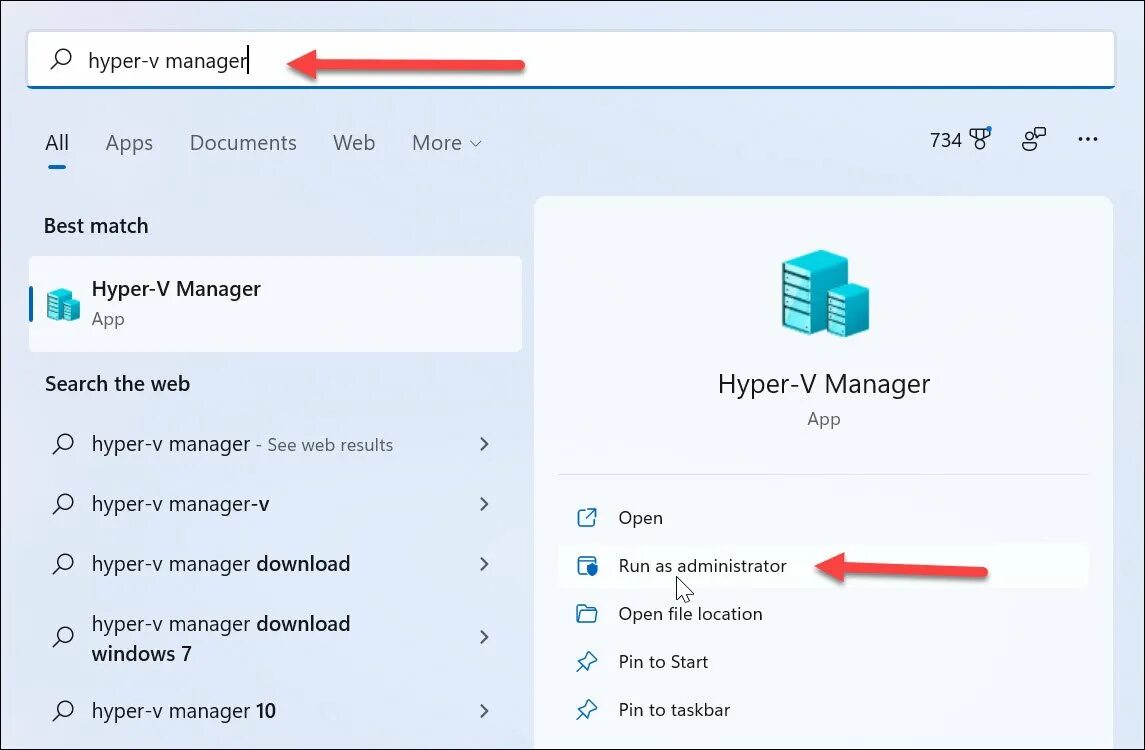Select Hyper-V Manager best match result
The width and height of the screenshot is (1145, 750).
click(275, 304)
